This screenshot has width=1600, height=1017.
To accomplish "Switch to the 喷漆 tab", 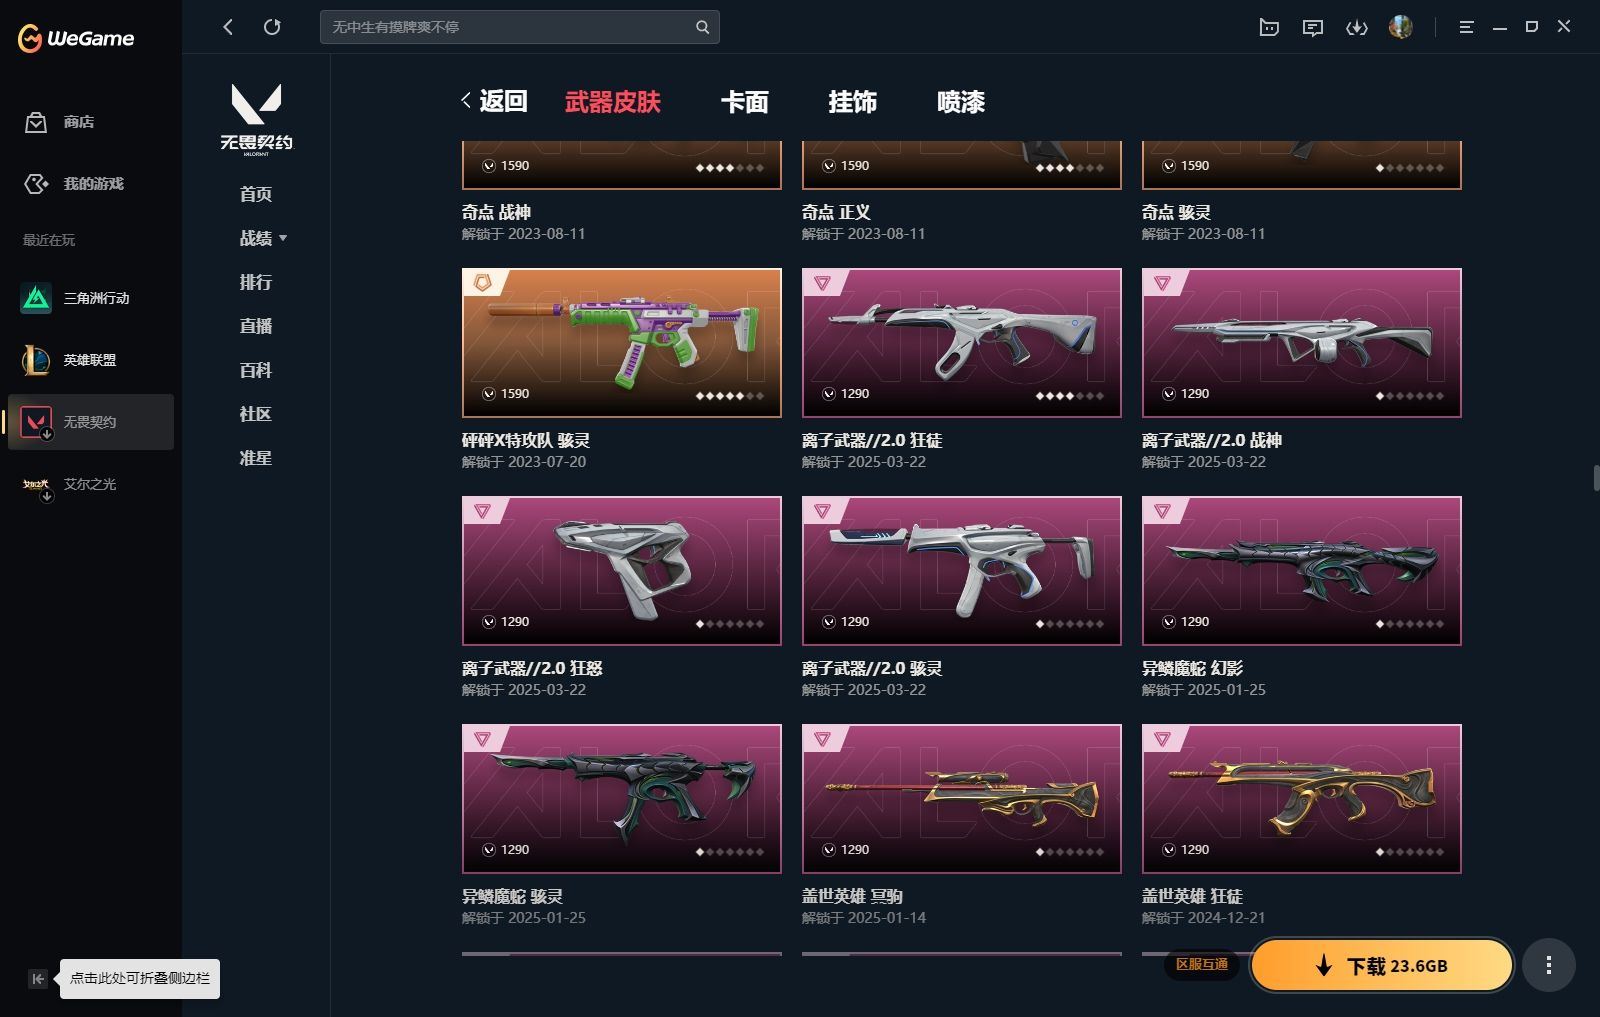I will [x=961, y=102].
